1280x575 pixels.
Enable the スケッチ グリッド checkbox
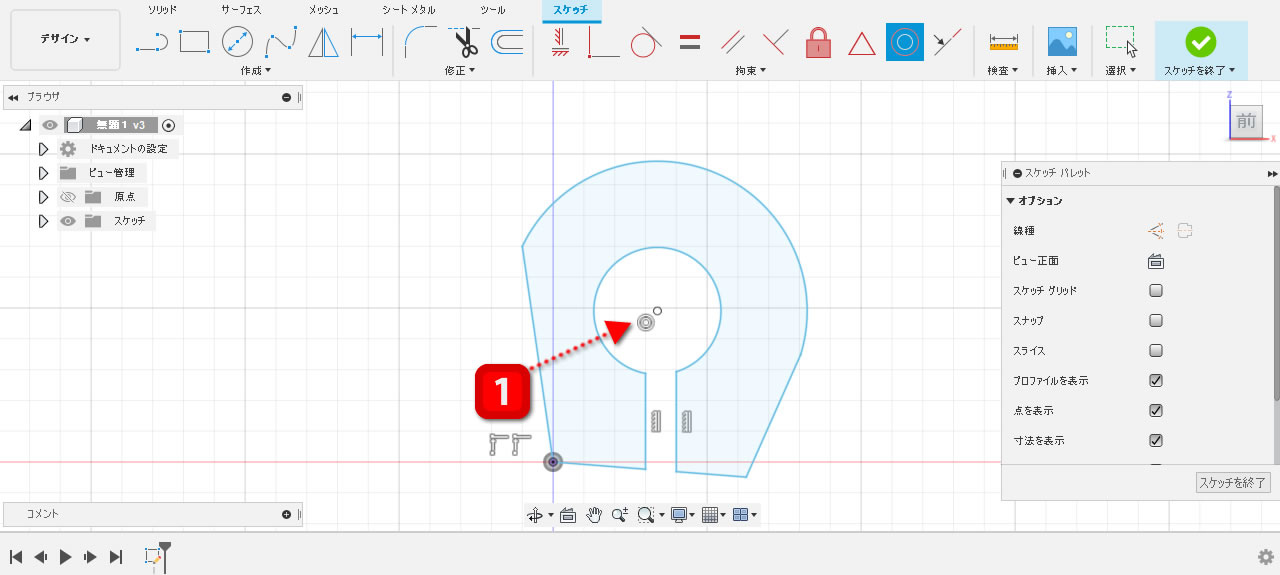click(x=1156, y=291)
